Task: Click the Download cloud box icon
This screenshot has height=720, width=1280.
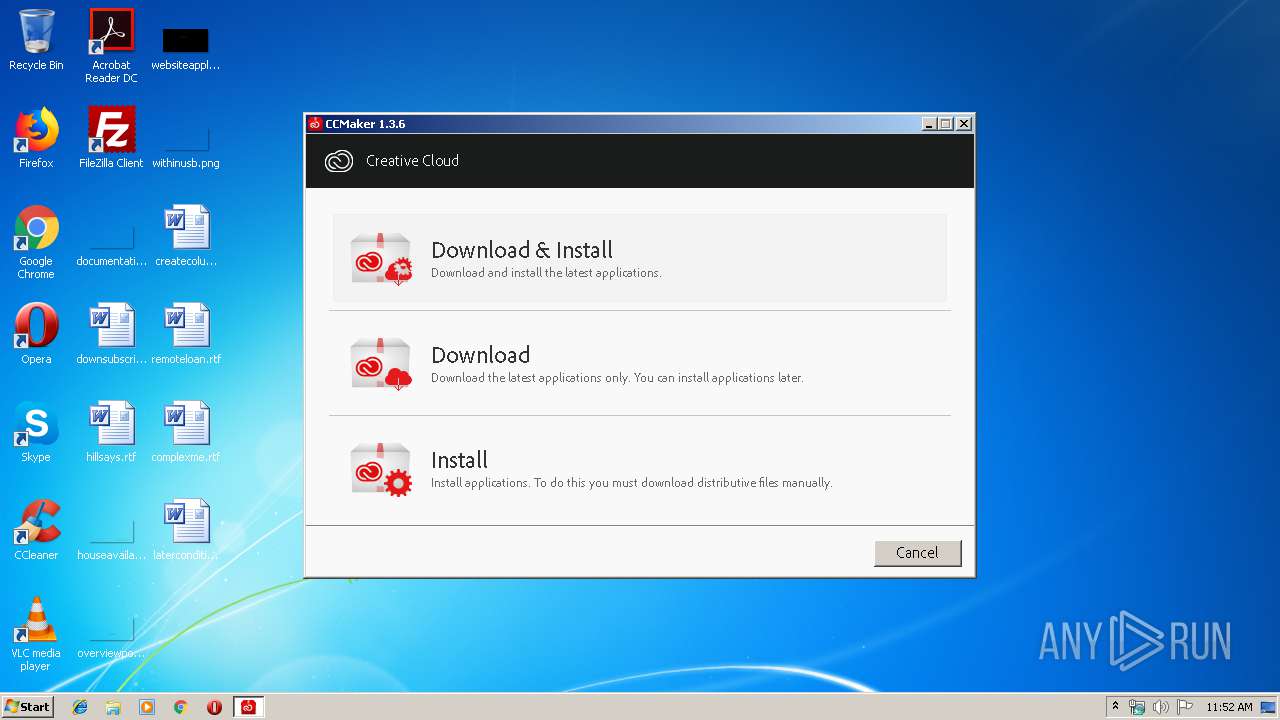Action: pyautogui.click(x=382, y=364)
